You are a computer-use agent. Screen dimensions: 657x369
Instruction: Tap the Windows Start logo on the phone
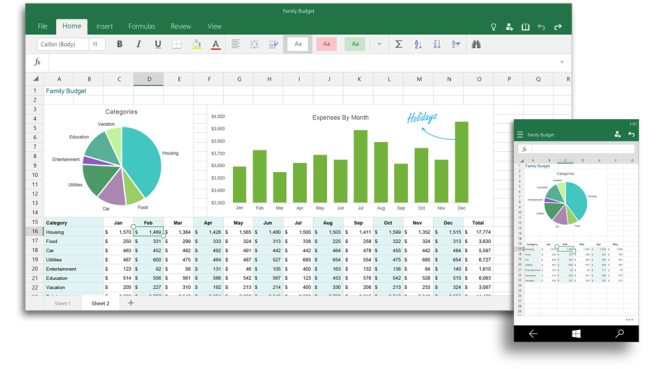576,333
